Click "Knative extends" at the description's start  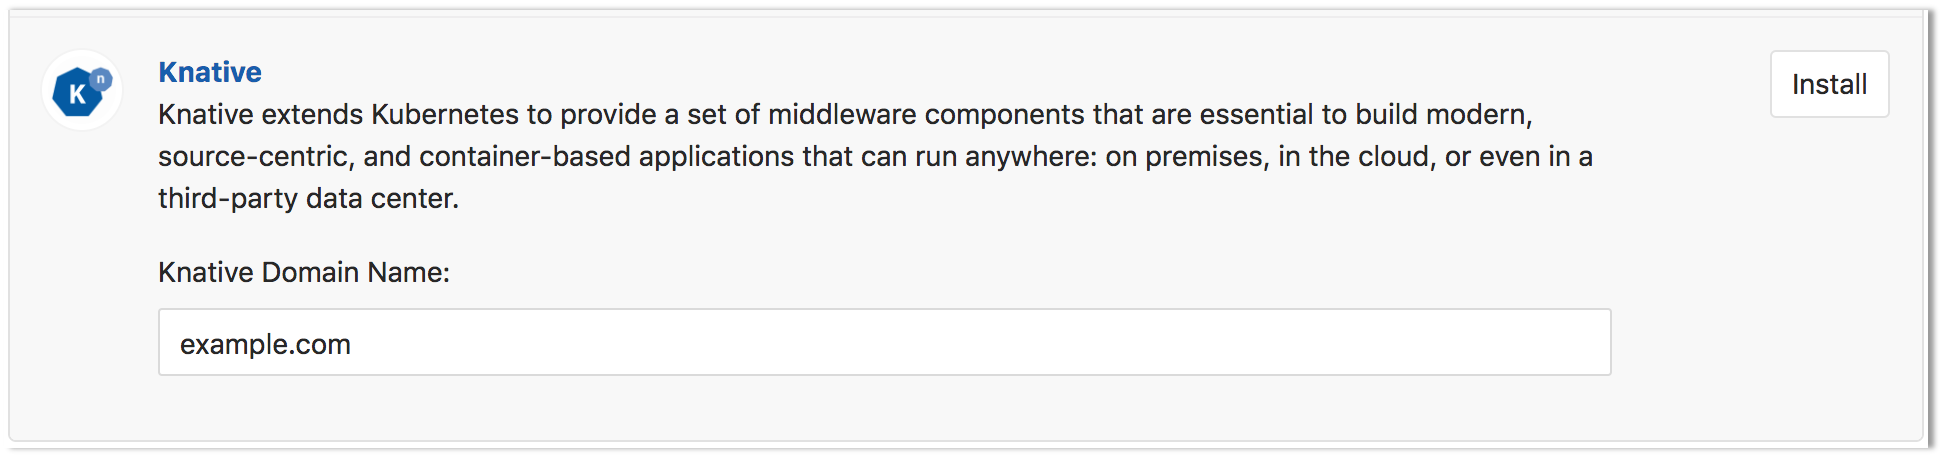coord(260,115)
